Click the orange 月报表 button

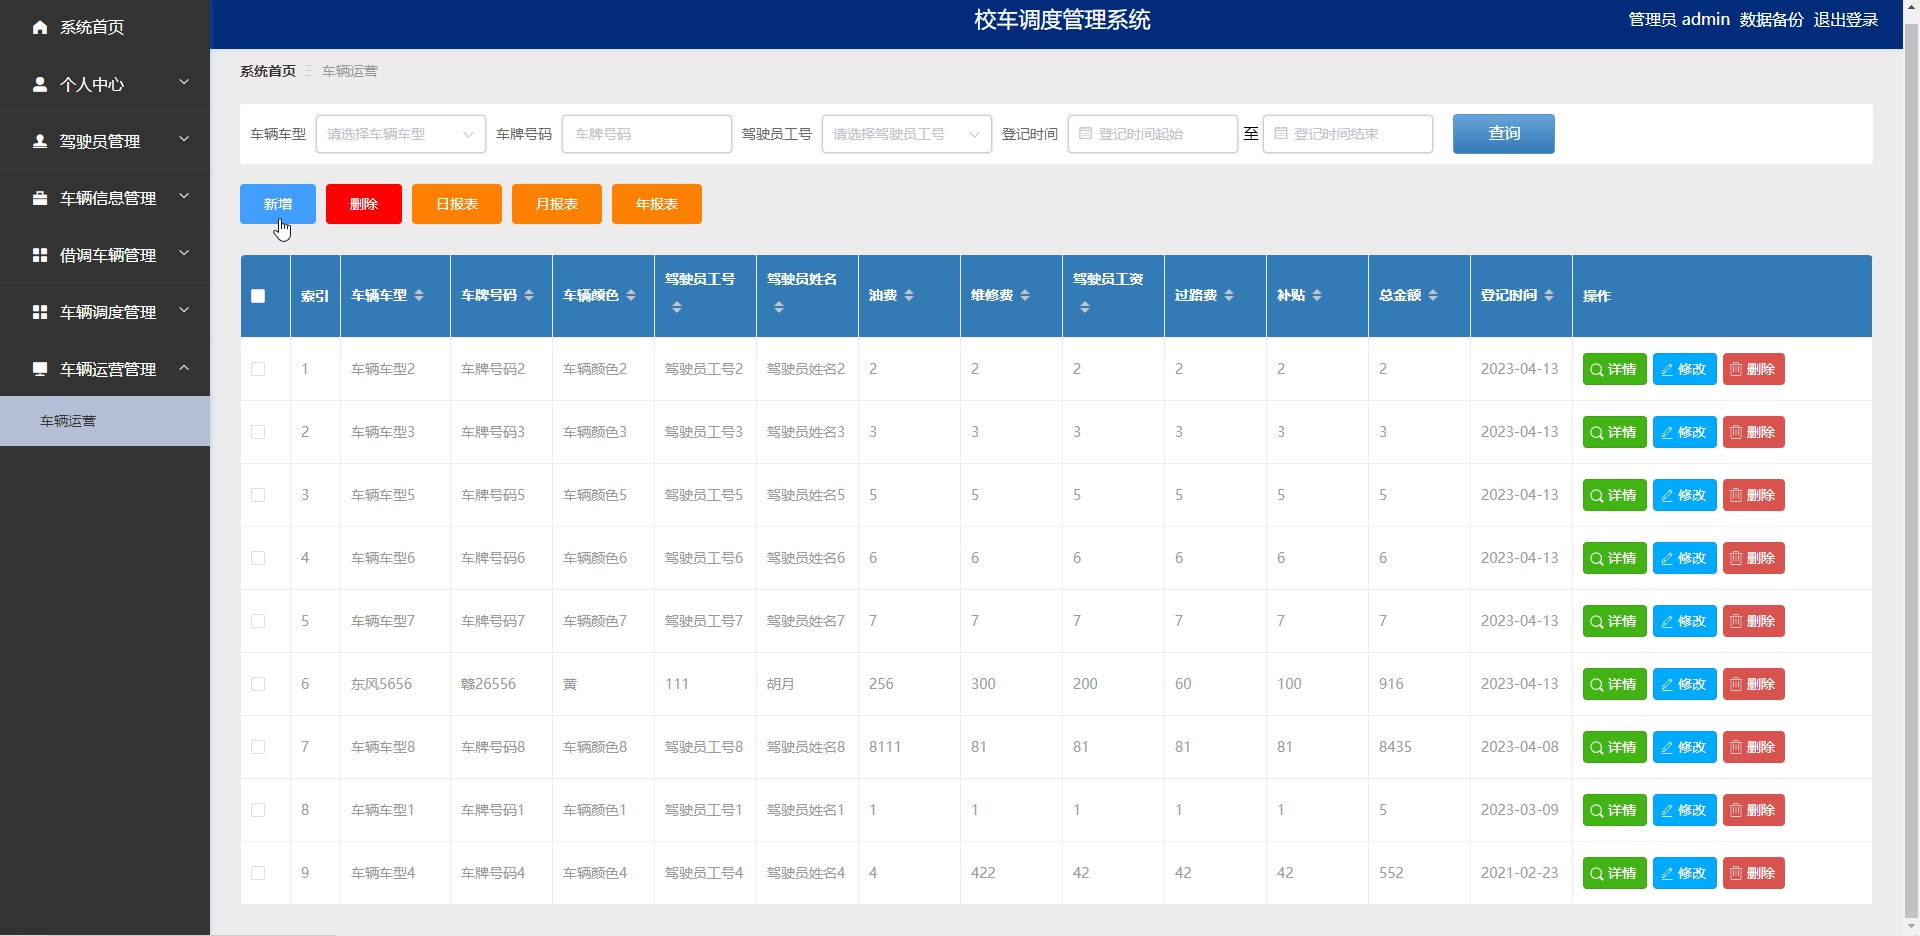tap(556, 204)
